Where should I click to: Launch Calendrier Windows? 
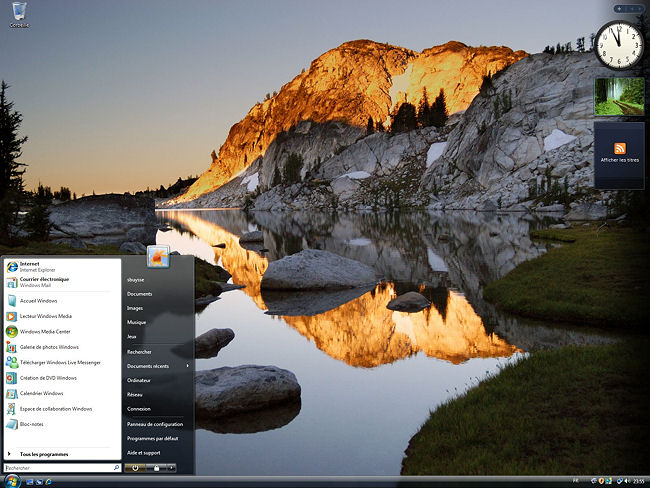pos(40,393)
